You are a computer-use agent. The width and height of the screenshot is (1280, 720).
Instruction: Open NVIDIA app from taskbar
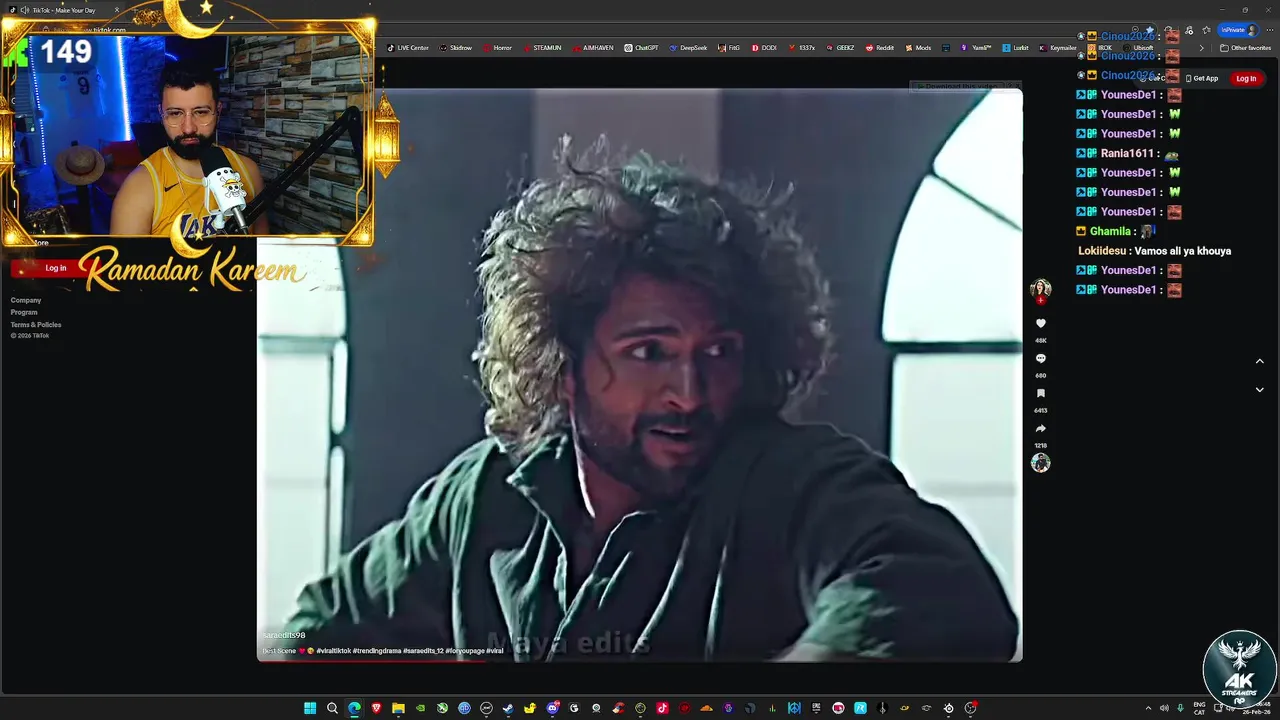(421, 708)
